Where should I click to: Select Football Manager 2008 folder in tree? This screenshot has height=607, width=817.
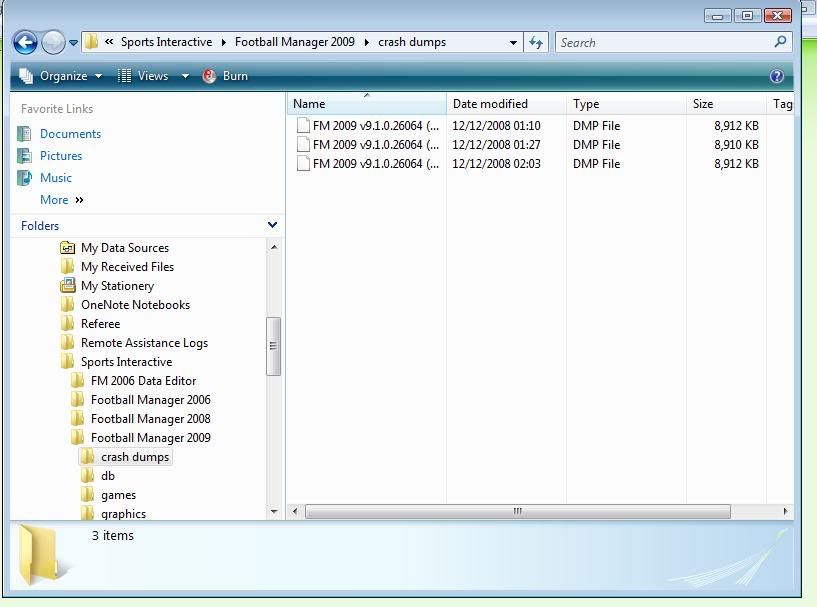tap(151, 419)
